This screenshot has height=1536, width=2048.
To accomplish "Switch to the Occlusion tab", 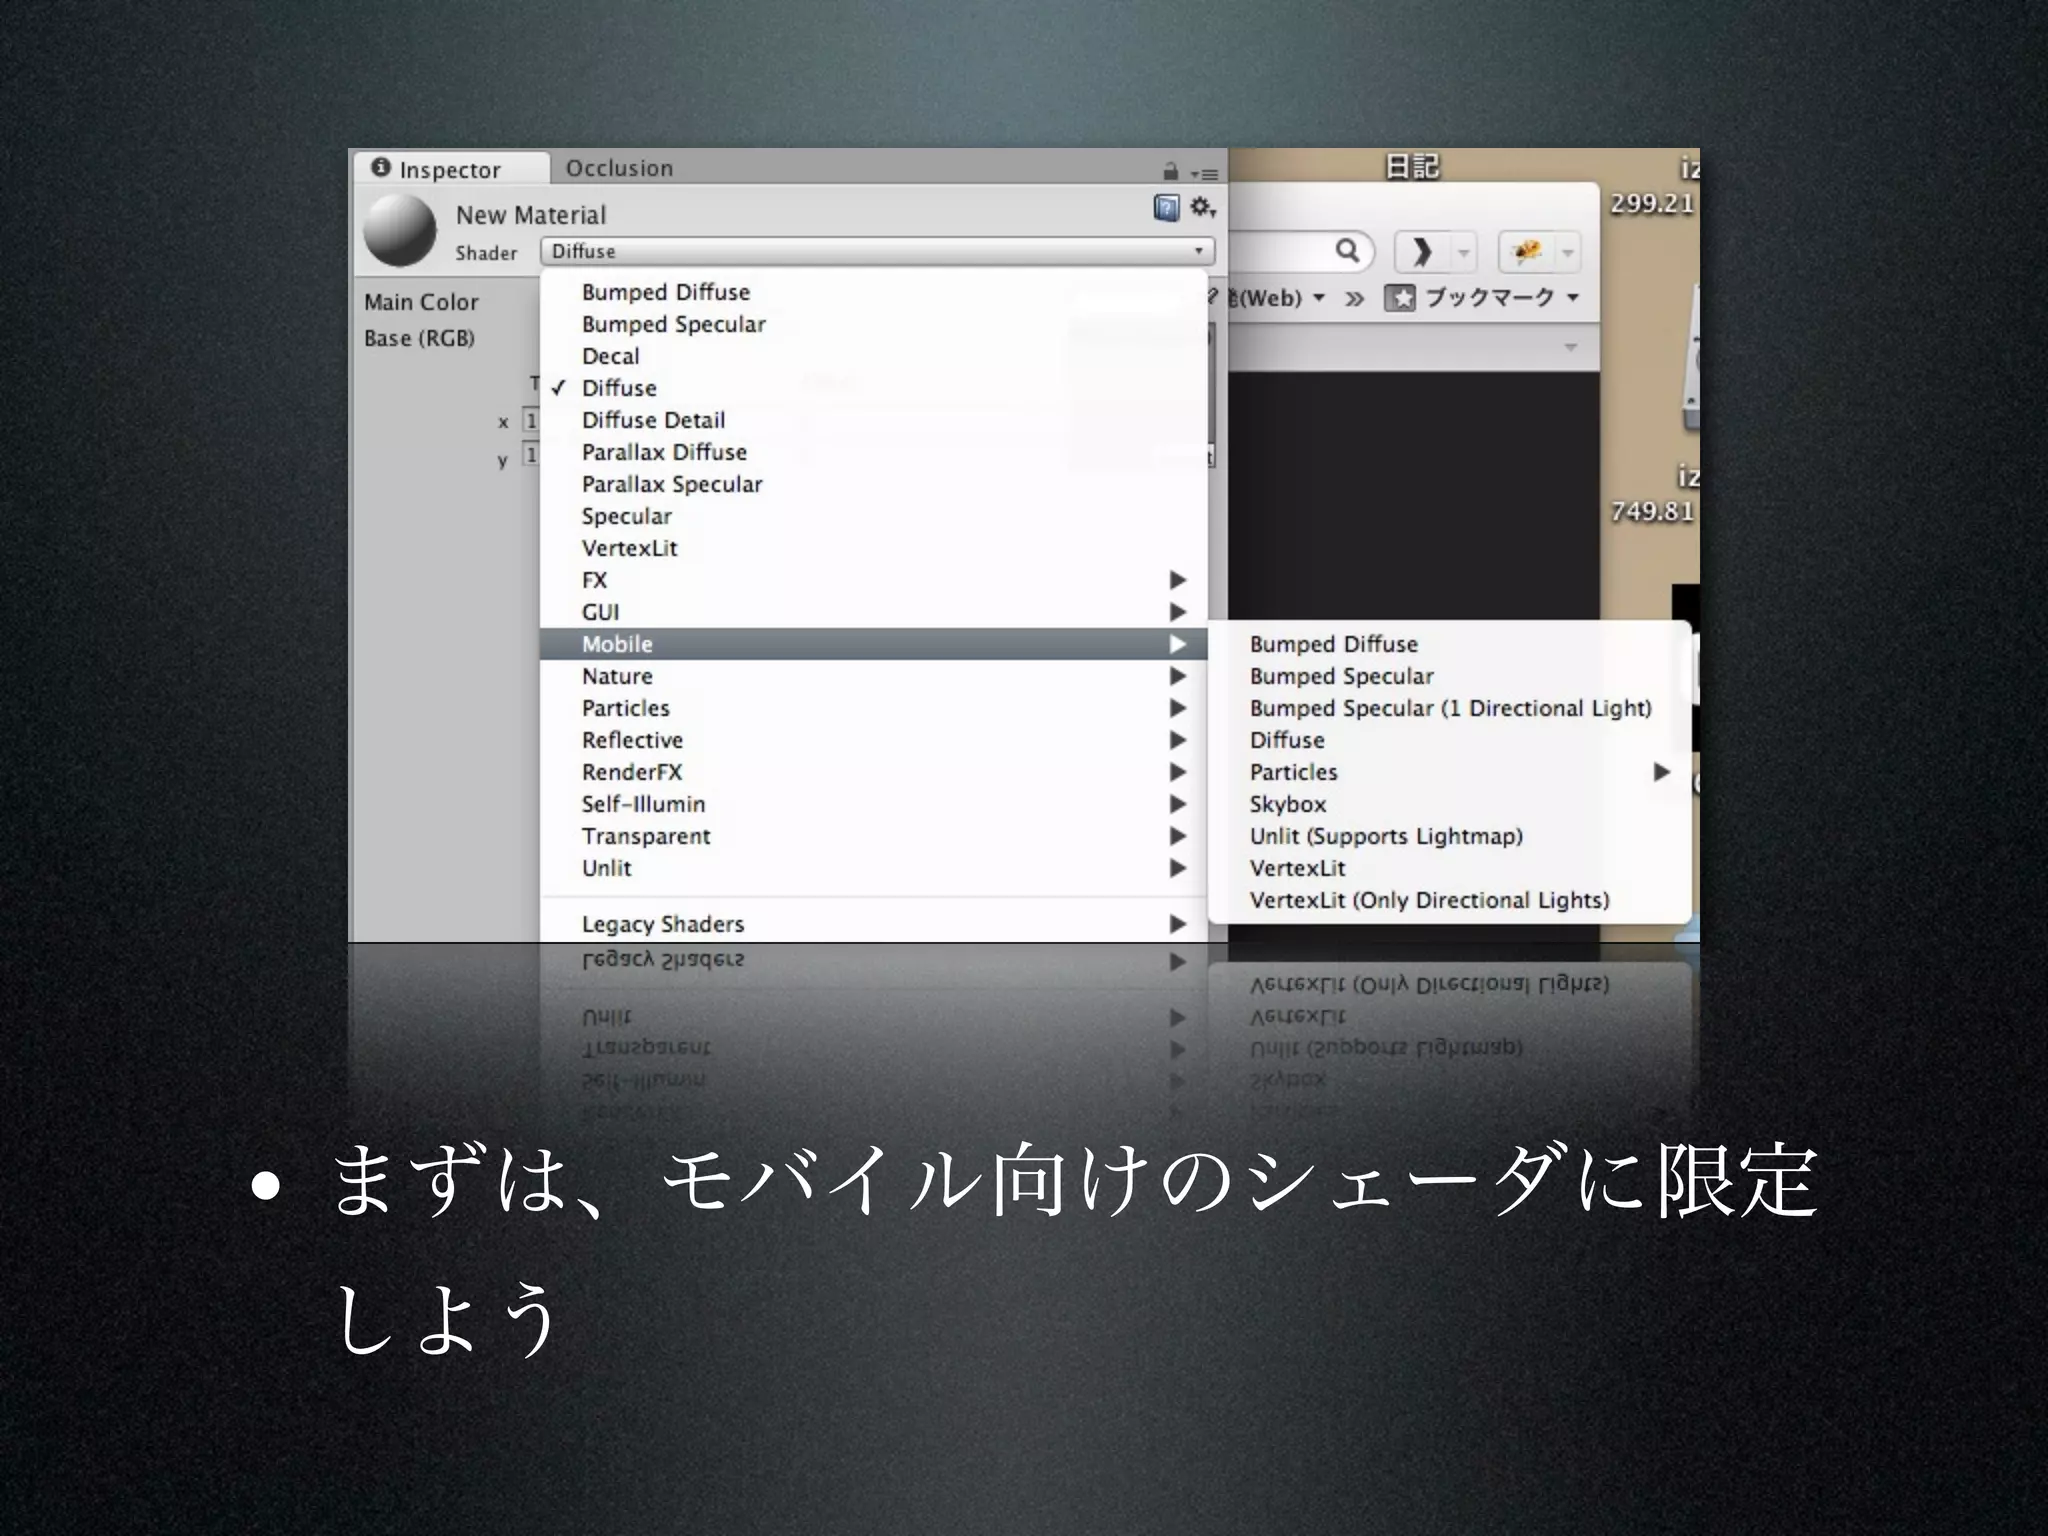I will pyautogui.click(x=619, y=168).
